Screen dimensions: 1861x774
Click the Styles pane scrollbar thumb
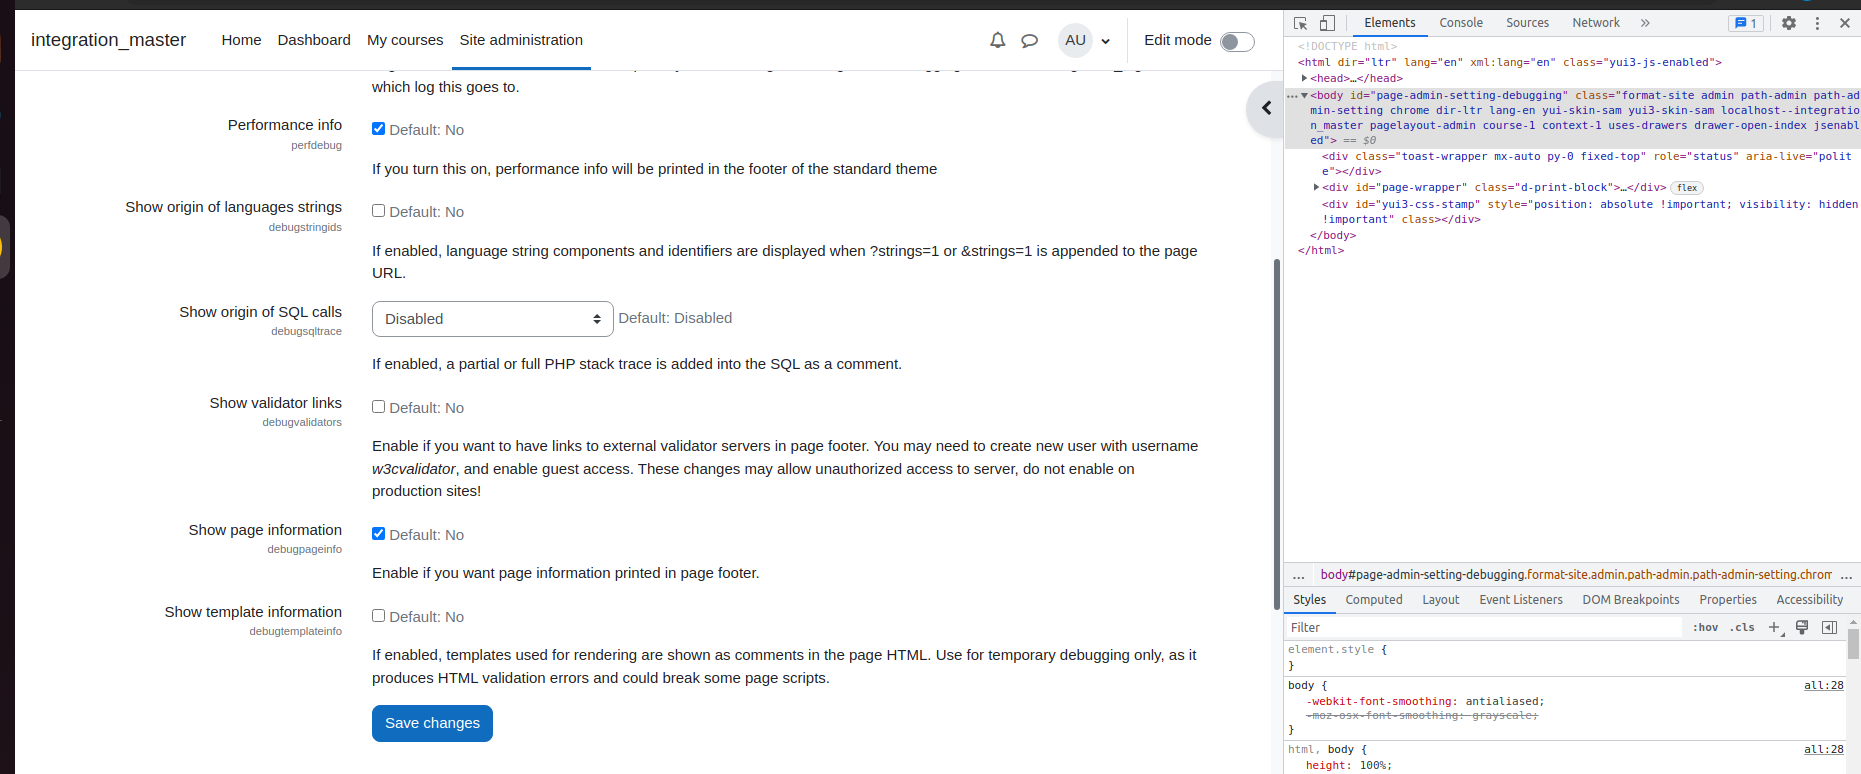1853,644
